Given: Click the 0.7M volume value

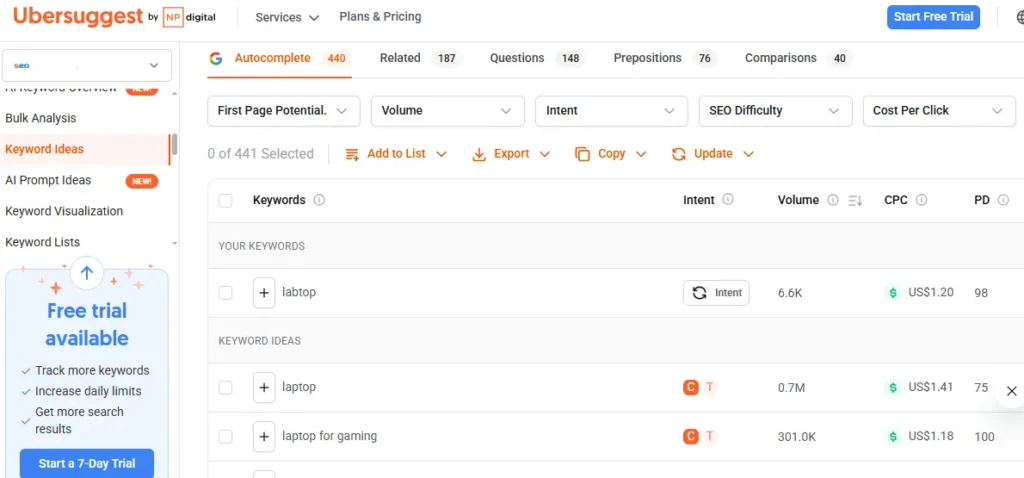Looking at the screenshot, I should [792, 388].
